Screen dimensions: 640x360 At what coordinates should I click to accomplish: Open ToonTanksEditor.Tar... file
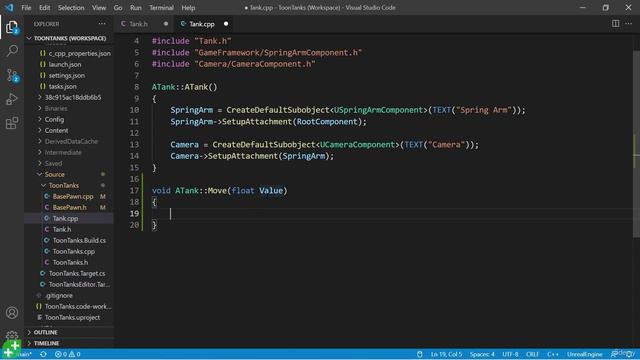tap(69, 285)
